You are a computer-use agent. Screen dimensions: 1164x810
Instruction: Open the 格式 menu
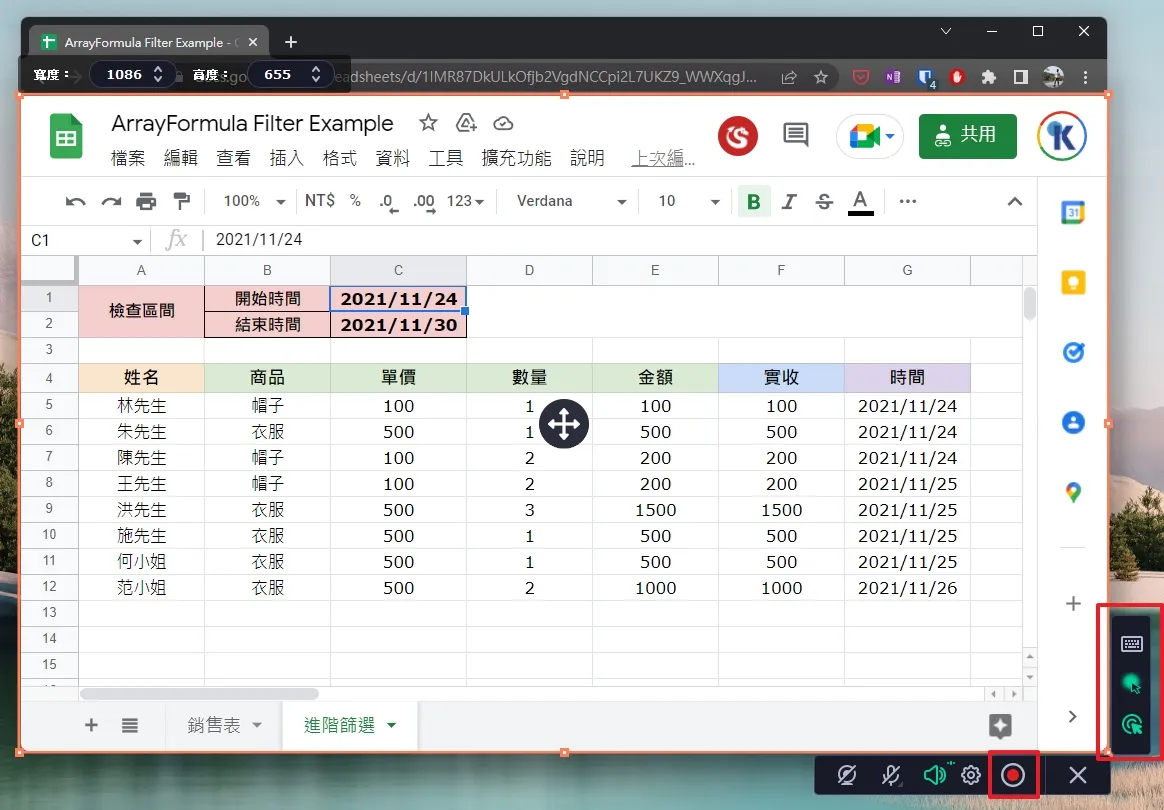coord(339,158)
